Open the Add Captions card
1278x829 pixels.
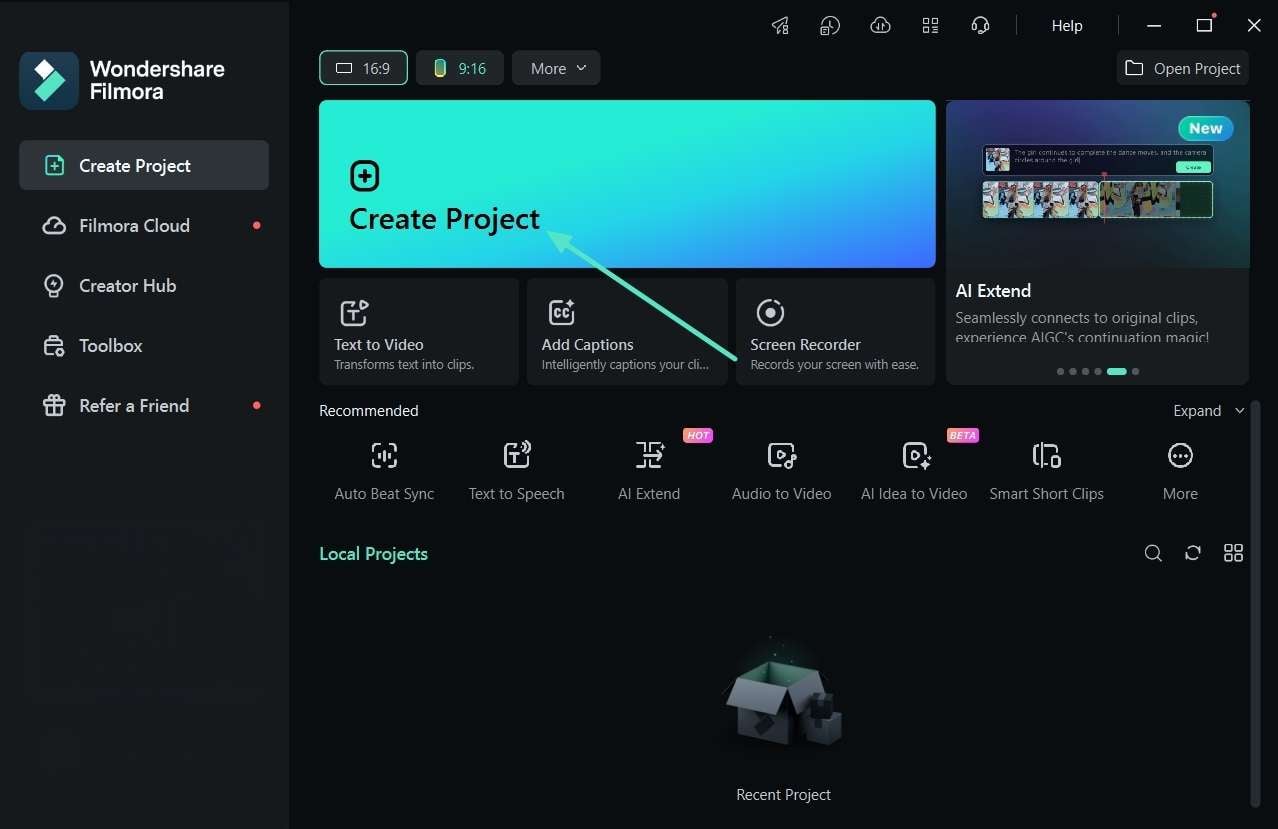click(x=627, y=331)
